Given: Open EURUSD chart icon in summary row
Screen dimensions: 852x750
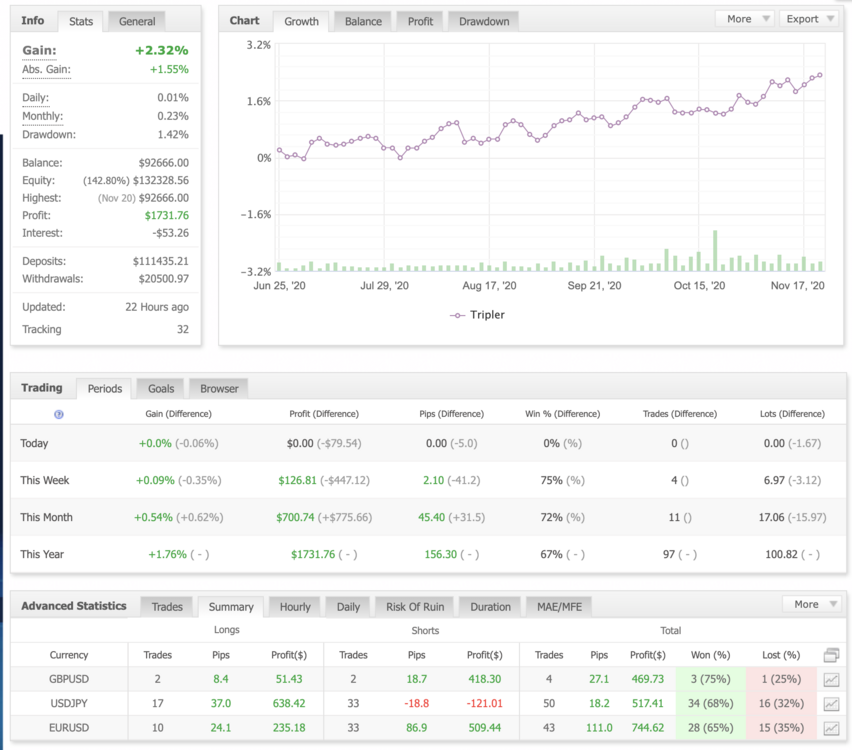Looking at the screenshot, I should 831,728.
